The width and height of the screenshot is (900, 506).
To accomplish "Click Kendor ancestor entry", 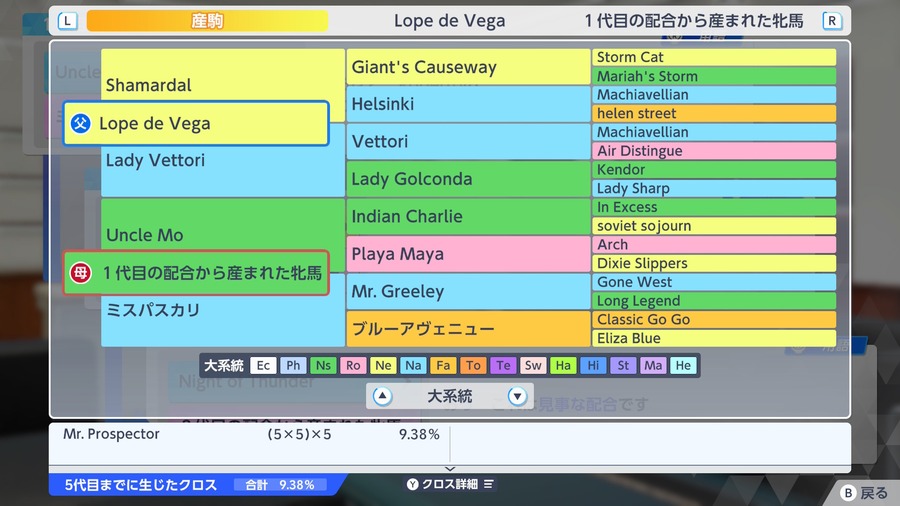I will click(714, 170).
